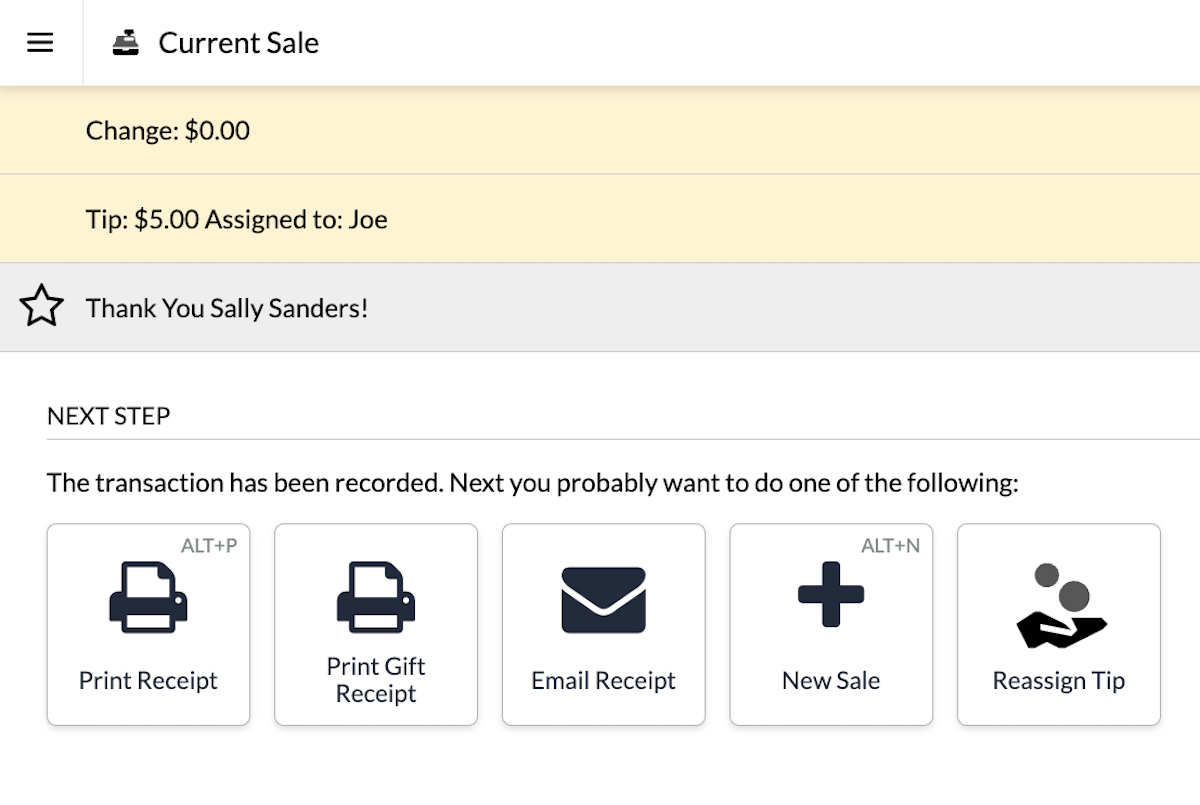Click the printer icon above Print Receipt
This screenshot has width=1200, height=805.
click(148, 598)
